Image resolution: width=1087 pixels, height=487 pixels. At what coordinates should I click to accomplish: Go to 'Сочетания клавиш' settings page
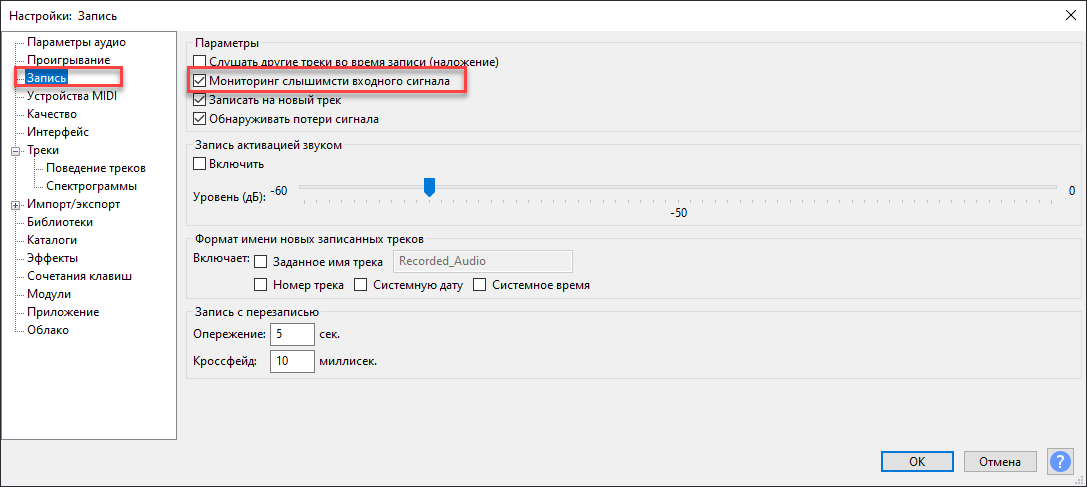(x=79, y=276)
